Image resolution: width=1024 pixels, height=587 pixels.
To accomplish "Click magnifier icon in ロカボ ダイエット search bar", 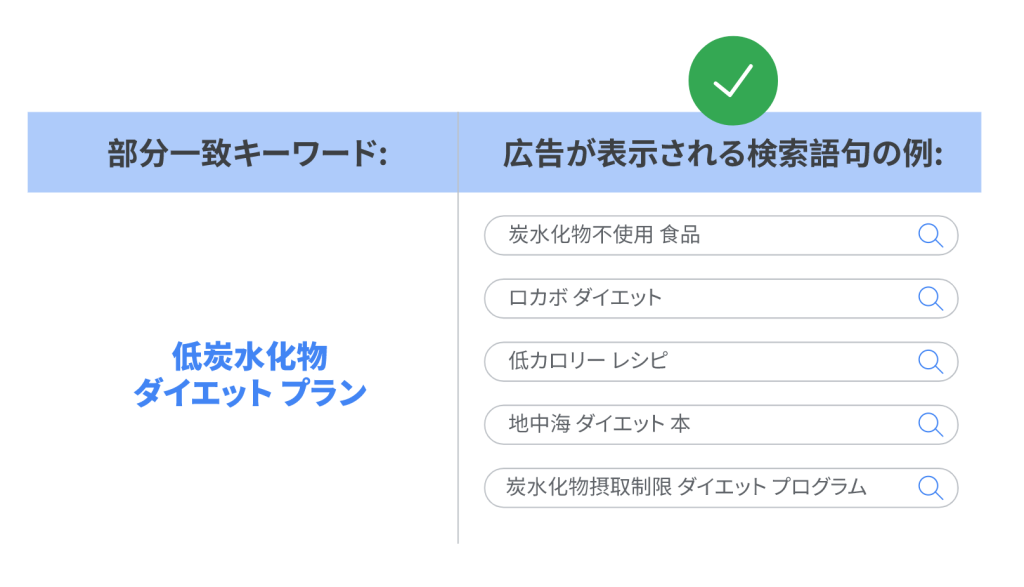I will coord(931,298).
